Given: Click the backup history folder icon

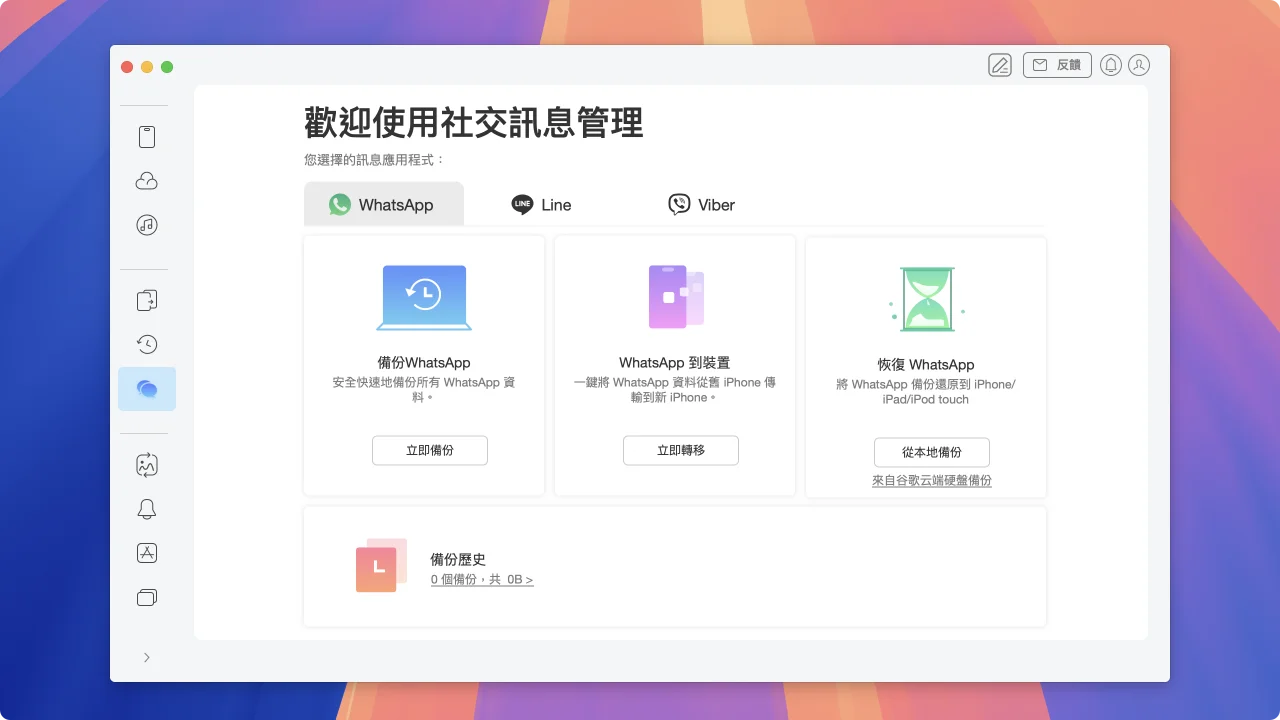Looking at the screenshot, I should point(381,565).
